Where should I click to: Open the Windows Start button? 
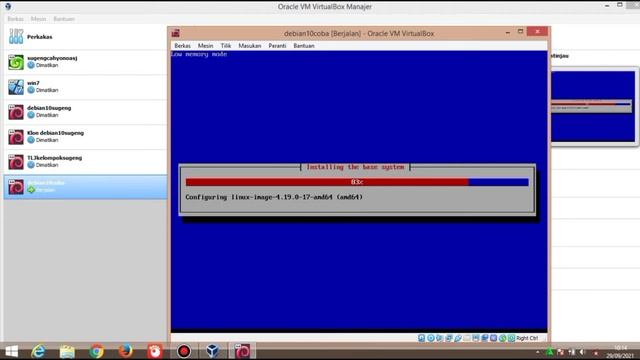coord(11,351)
